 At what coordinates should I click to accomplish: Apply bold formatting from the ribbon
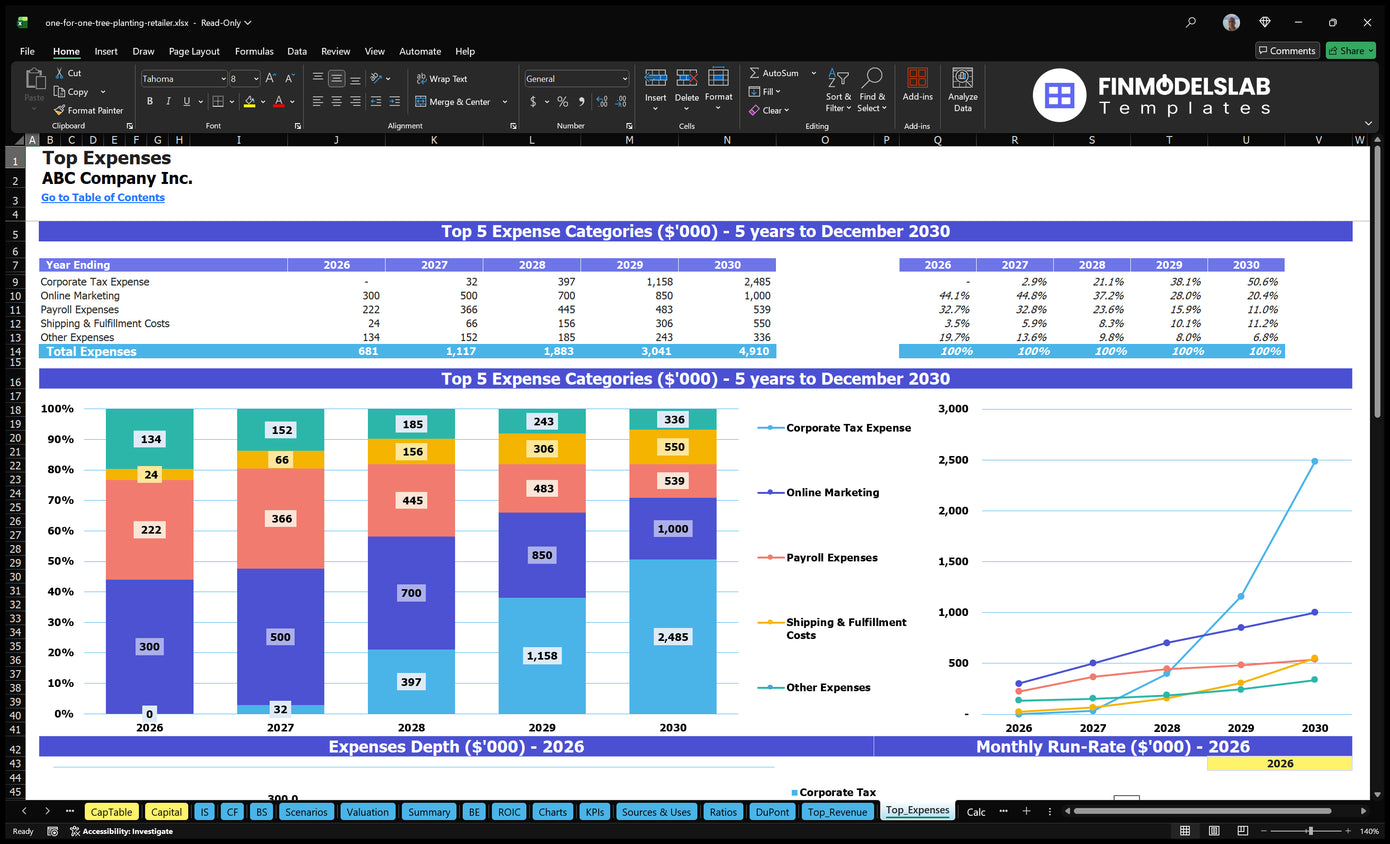[x=149, y=102]
